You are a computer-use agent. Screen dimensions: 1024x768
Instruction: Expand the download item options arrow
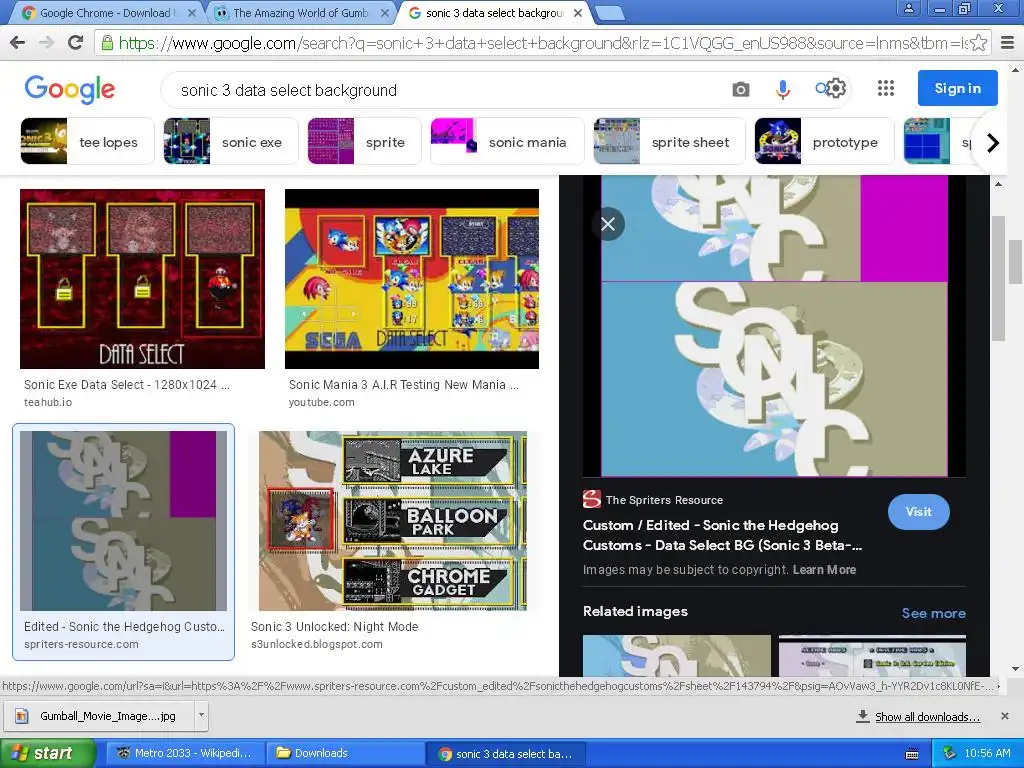[x=201, y=715]
